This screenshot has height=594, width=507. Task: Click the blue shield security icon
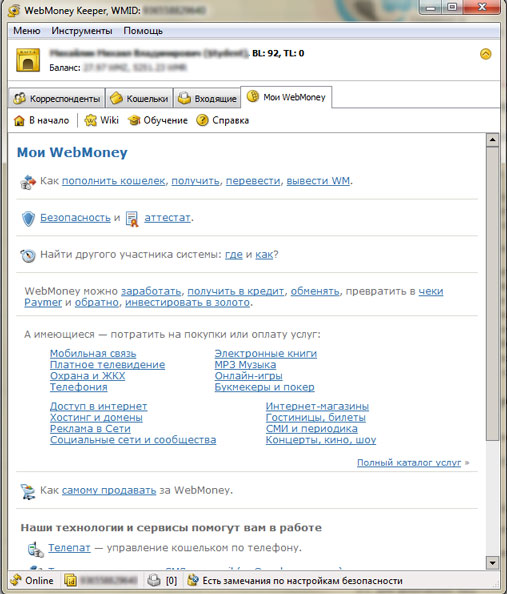tap(28, 219)
